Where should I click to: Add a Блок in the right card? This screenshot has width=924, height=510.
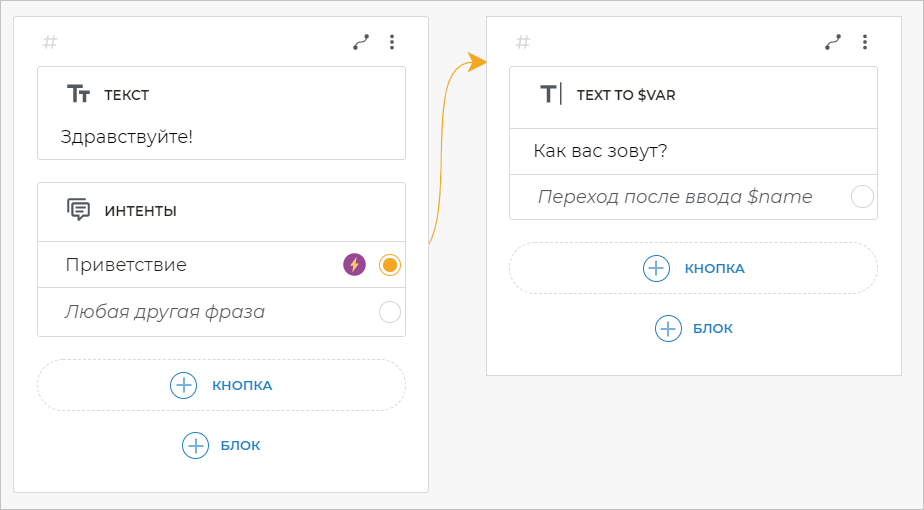pyautogui.click(x=693, y=328)
